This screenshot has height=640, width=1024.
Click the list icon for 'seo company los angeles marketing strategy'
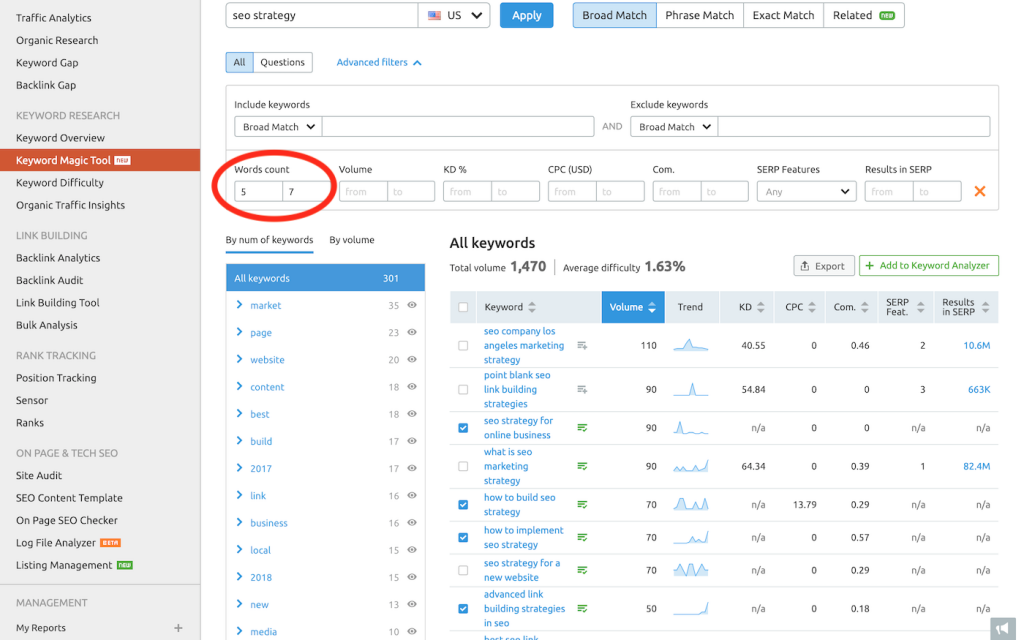click(582, 345)
